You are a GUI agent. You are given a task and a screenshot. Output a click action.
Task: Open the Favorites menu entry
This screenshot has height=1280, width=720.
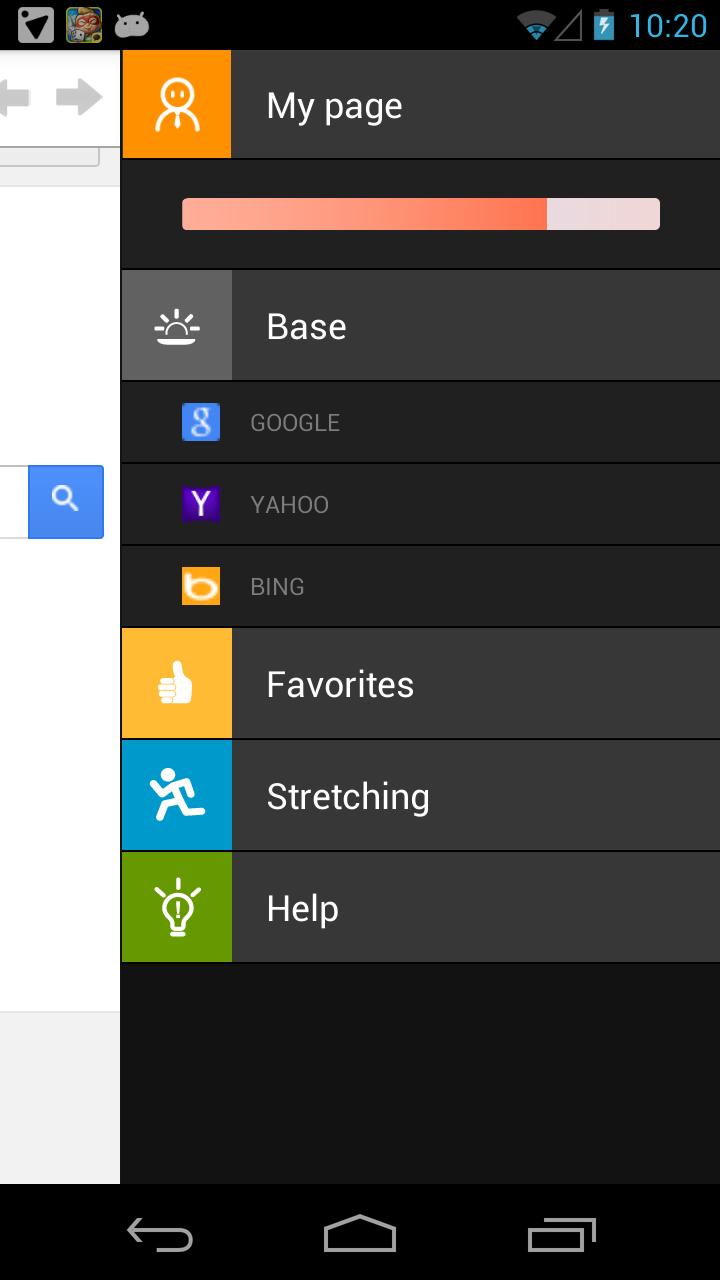pyautogui.click(x=421, y=684)
